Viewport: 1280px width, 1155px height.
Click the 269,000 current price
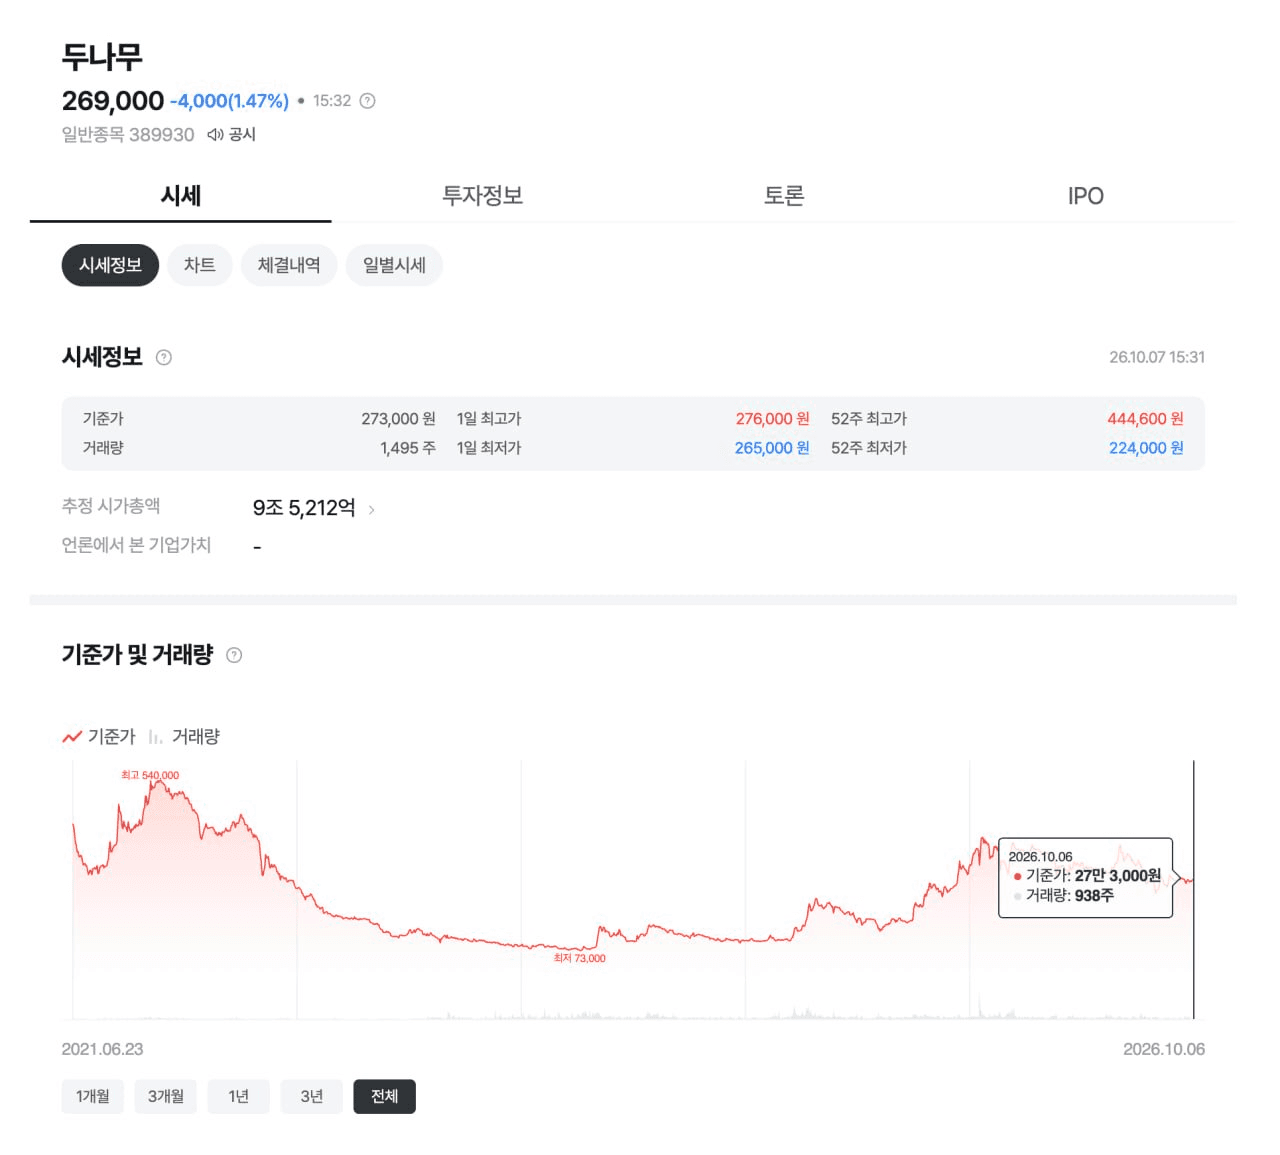[113, 101]
